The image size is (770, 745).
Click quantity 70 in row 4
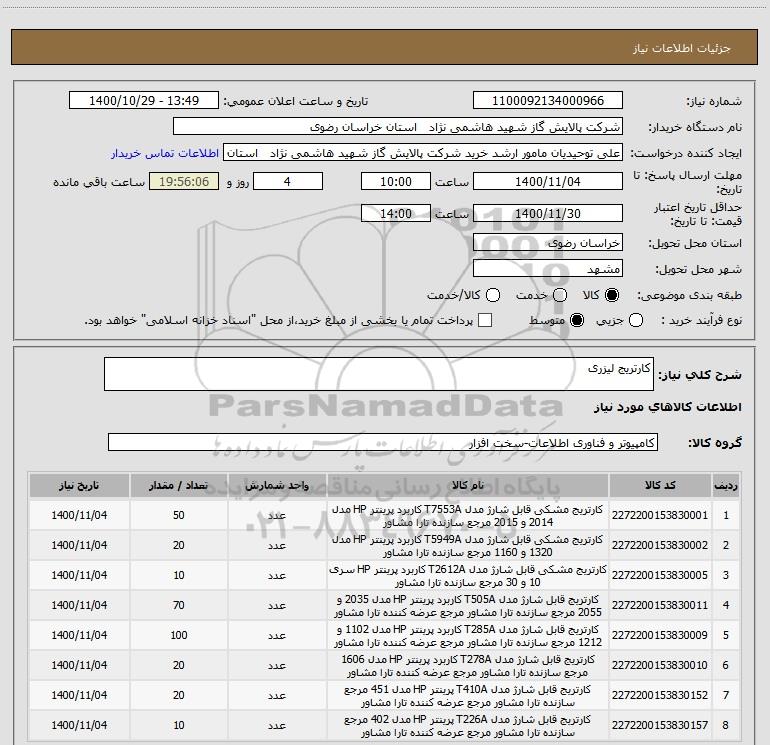[178, 605]
